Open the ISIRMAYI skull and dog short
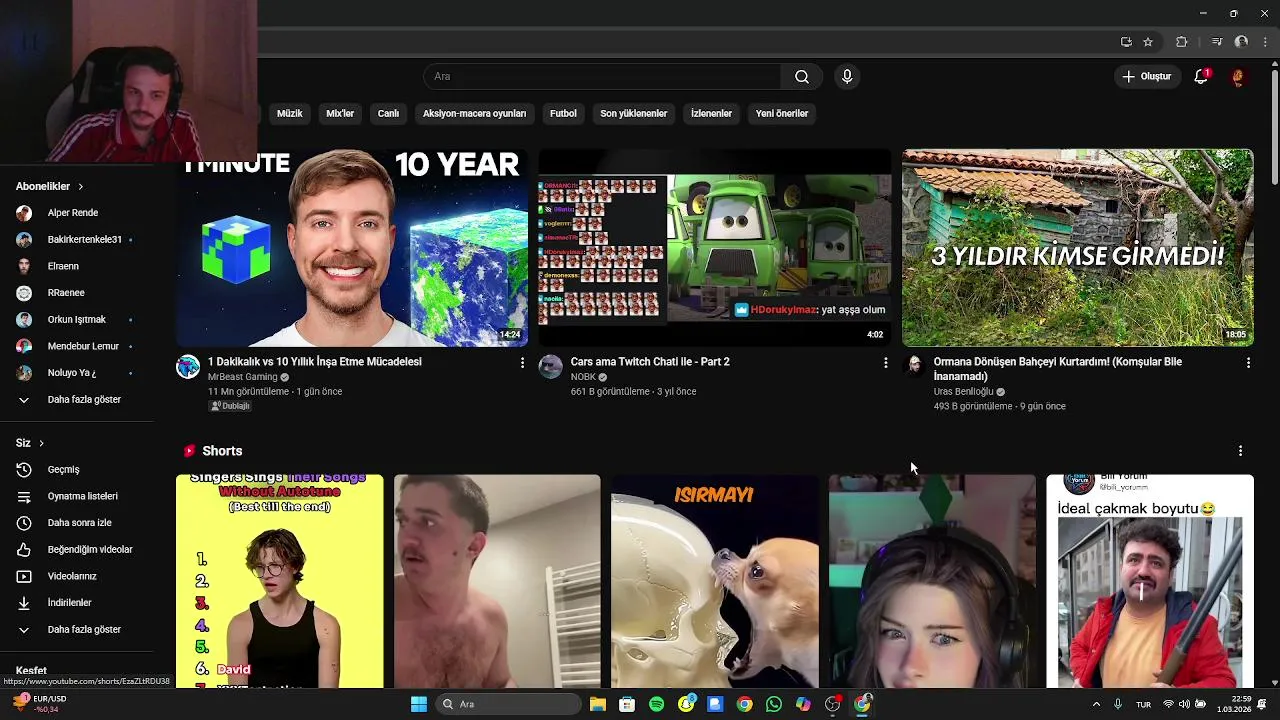Screen dimensions: 1280x720 click(x=715, y=581)
